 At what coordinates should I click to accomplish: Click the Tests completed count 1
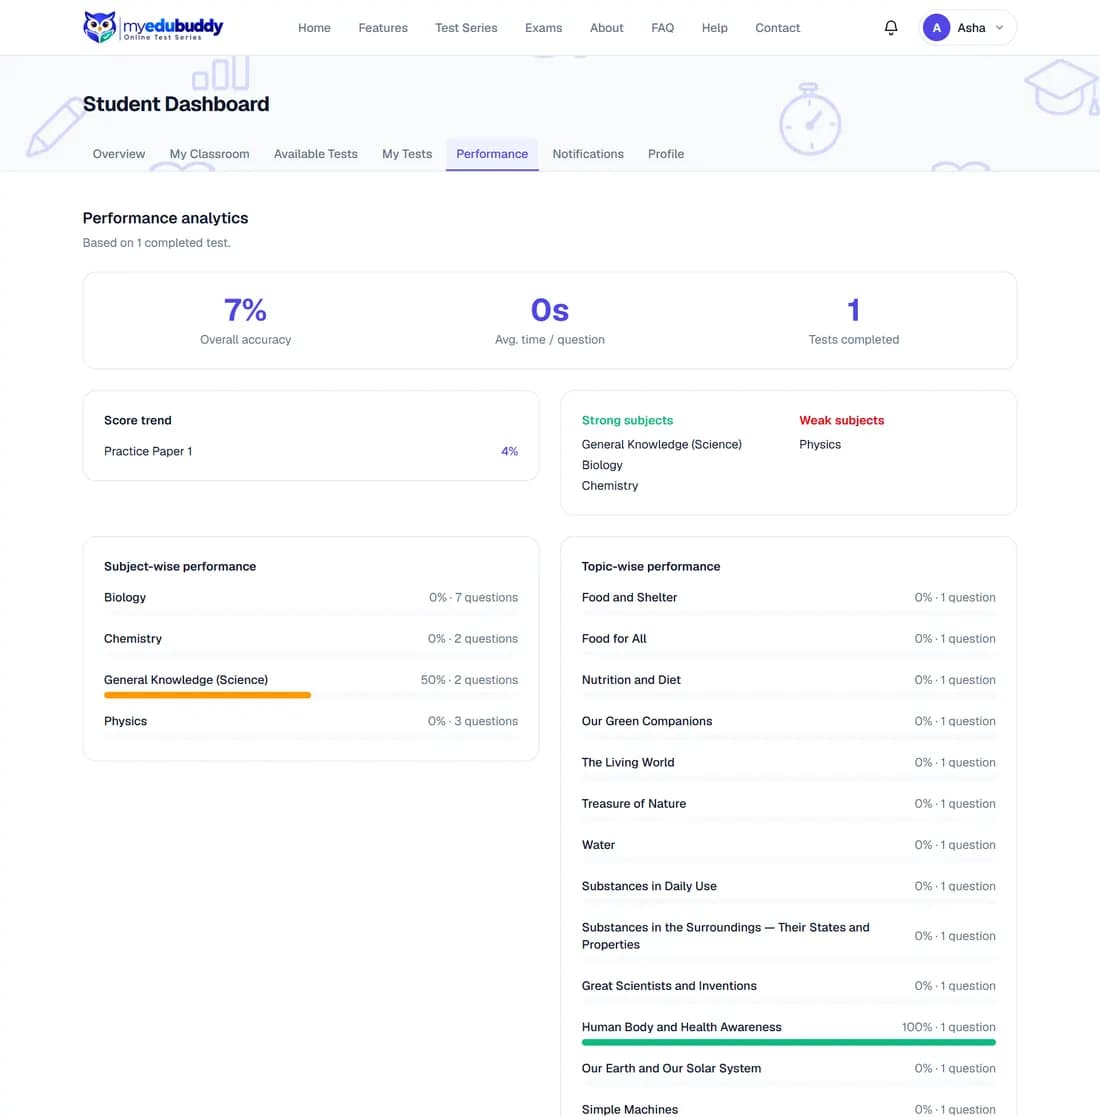(853, 310)
